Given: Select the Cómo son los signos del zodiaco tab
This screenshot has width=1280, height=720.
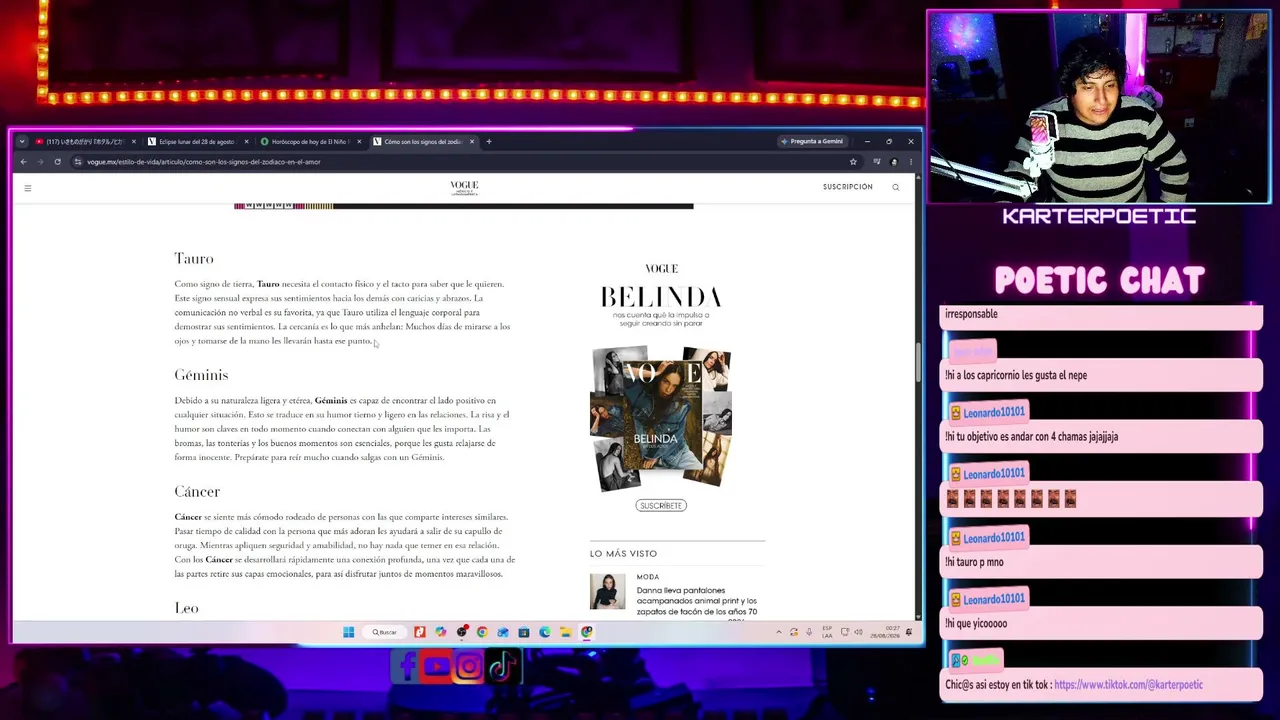Looking at the screenshot, I should point(423,142).
